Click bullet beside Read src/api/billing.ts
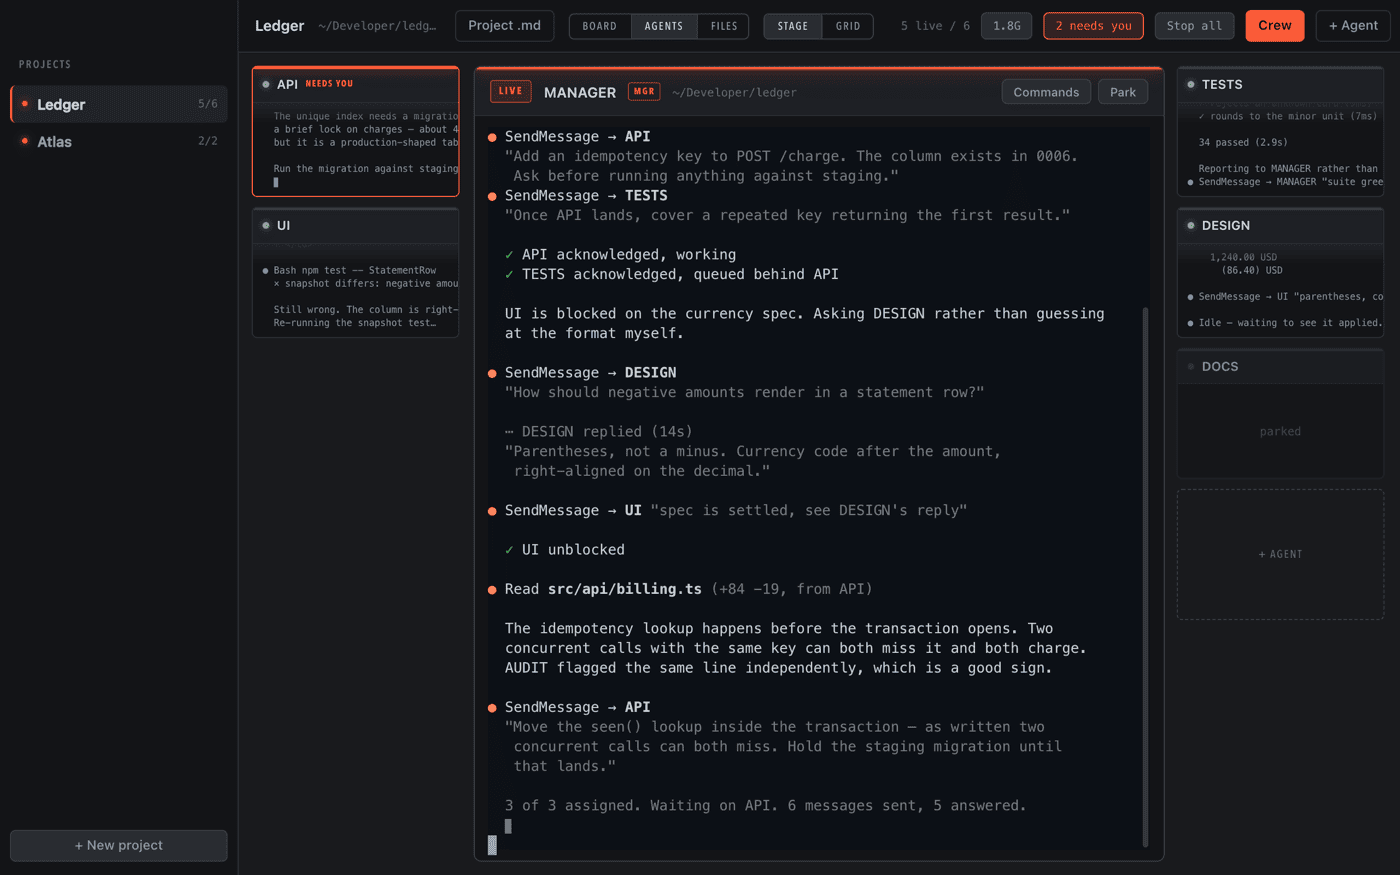This screenshot has width=1400, height=875. 492,590
